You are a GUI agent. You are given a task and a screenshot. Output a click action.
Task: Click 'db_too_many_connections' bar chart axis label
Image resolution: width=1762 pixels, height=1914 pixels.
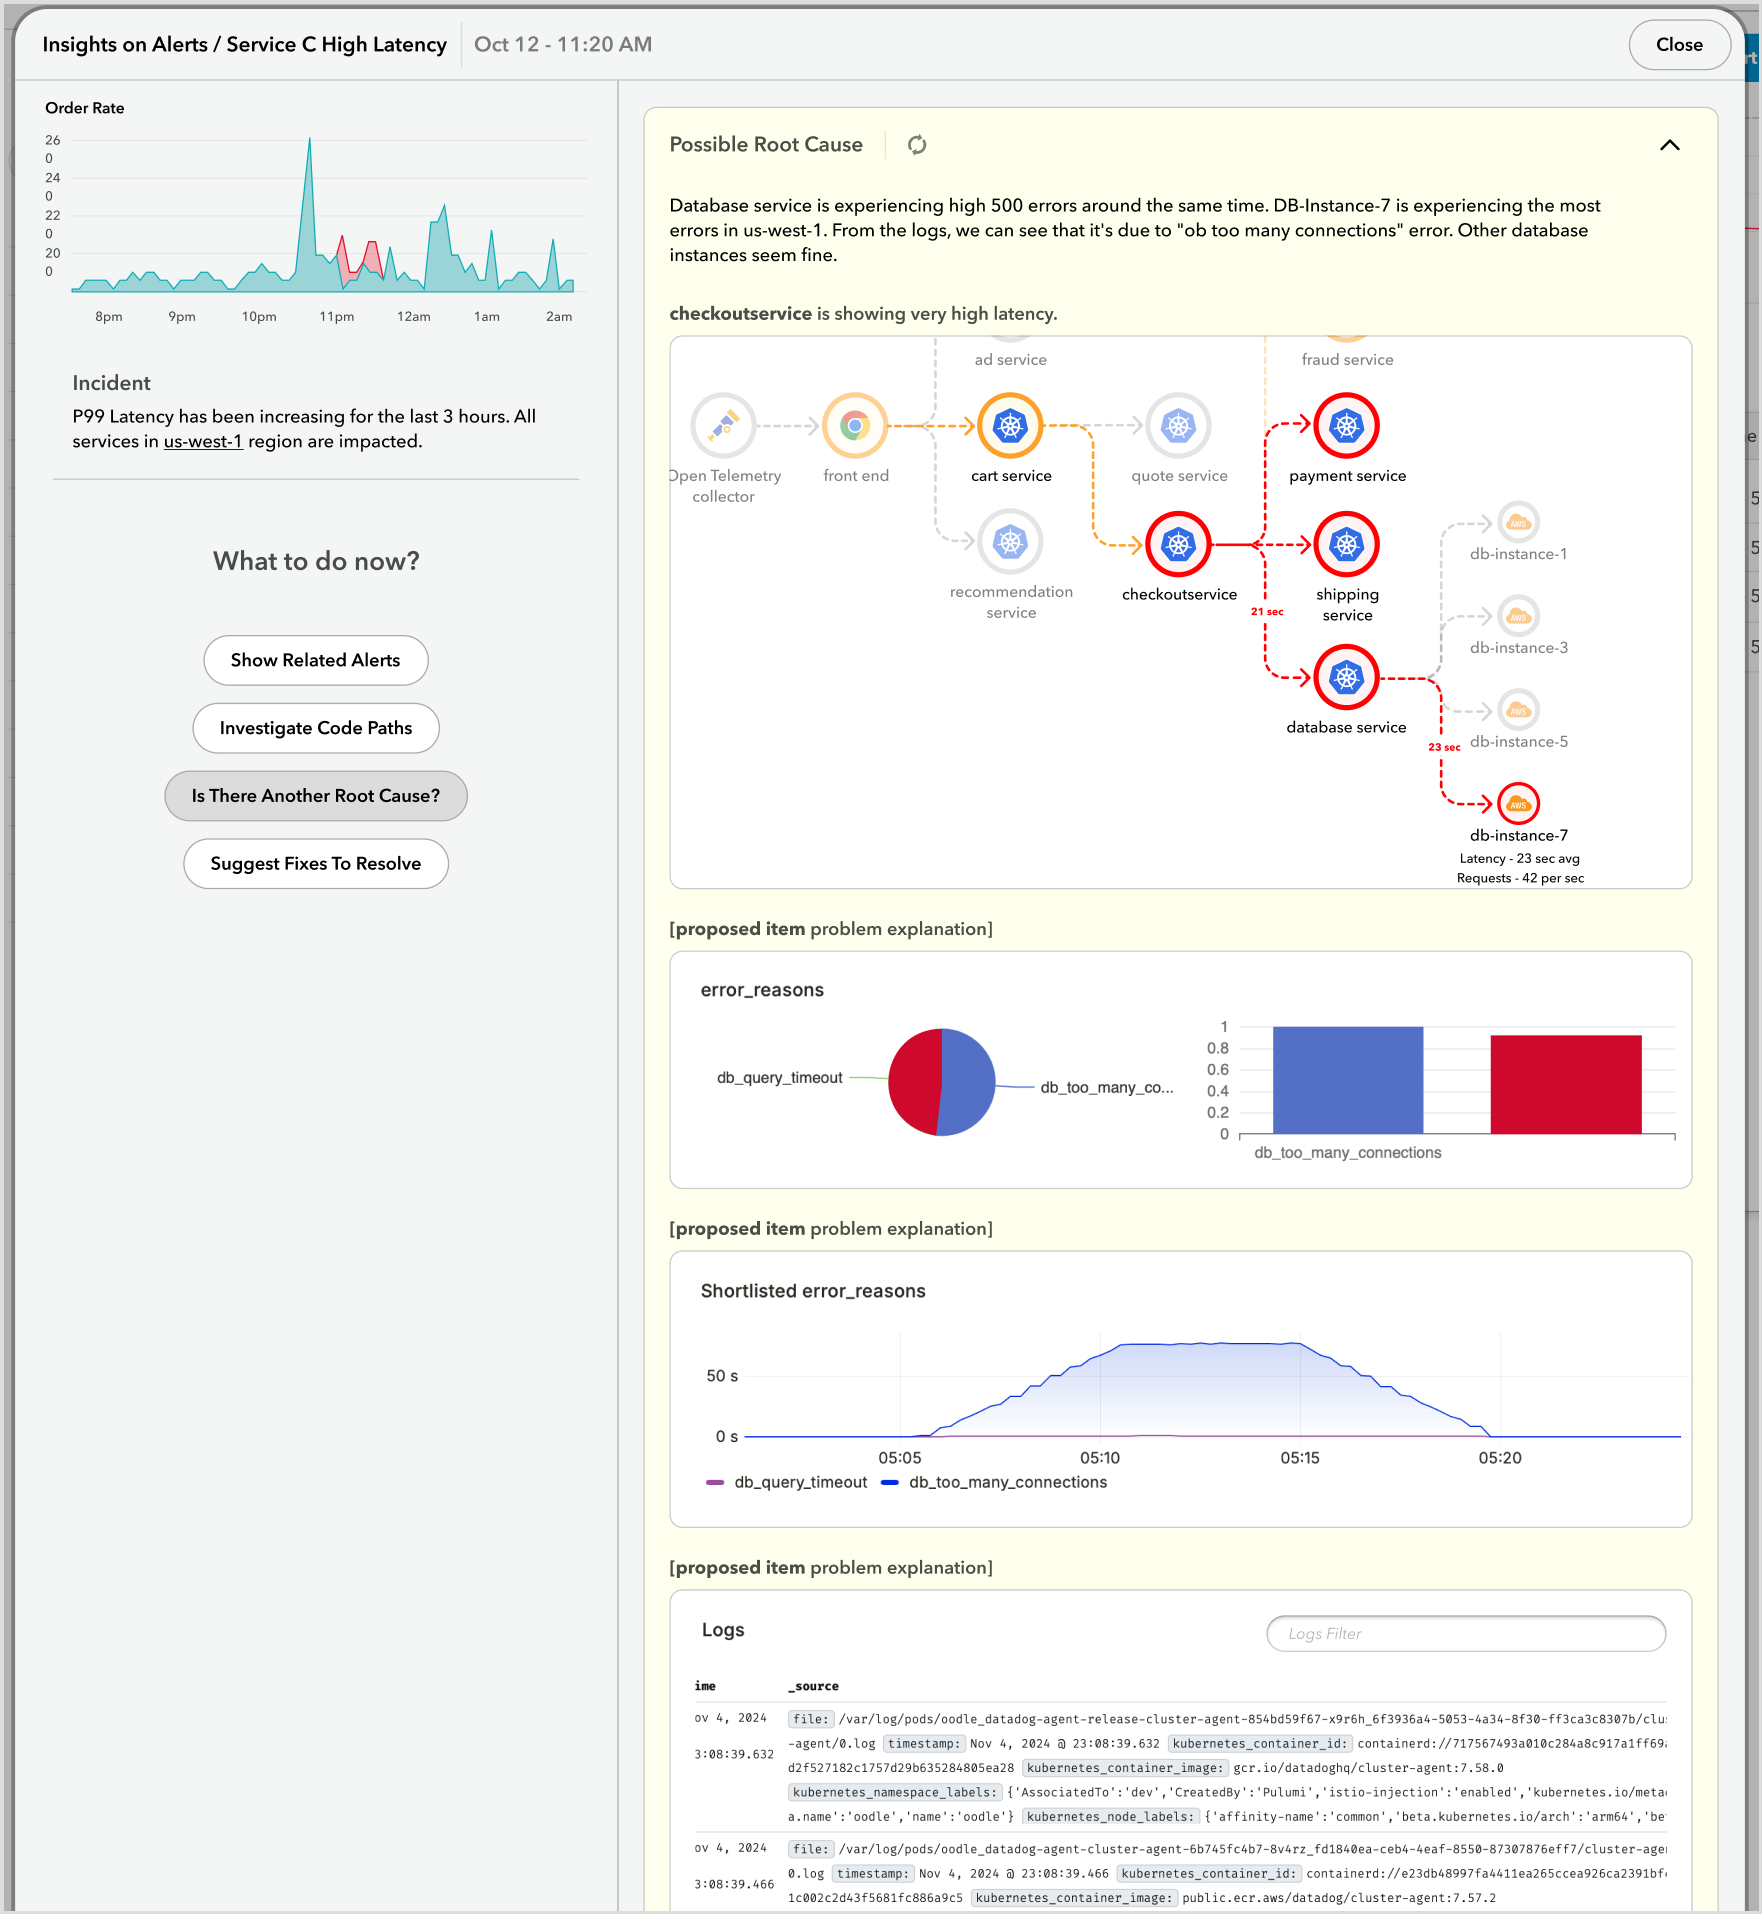(1348, 1153)
